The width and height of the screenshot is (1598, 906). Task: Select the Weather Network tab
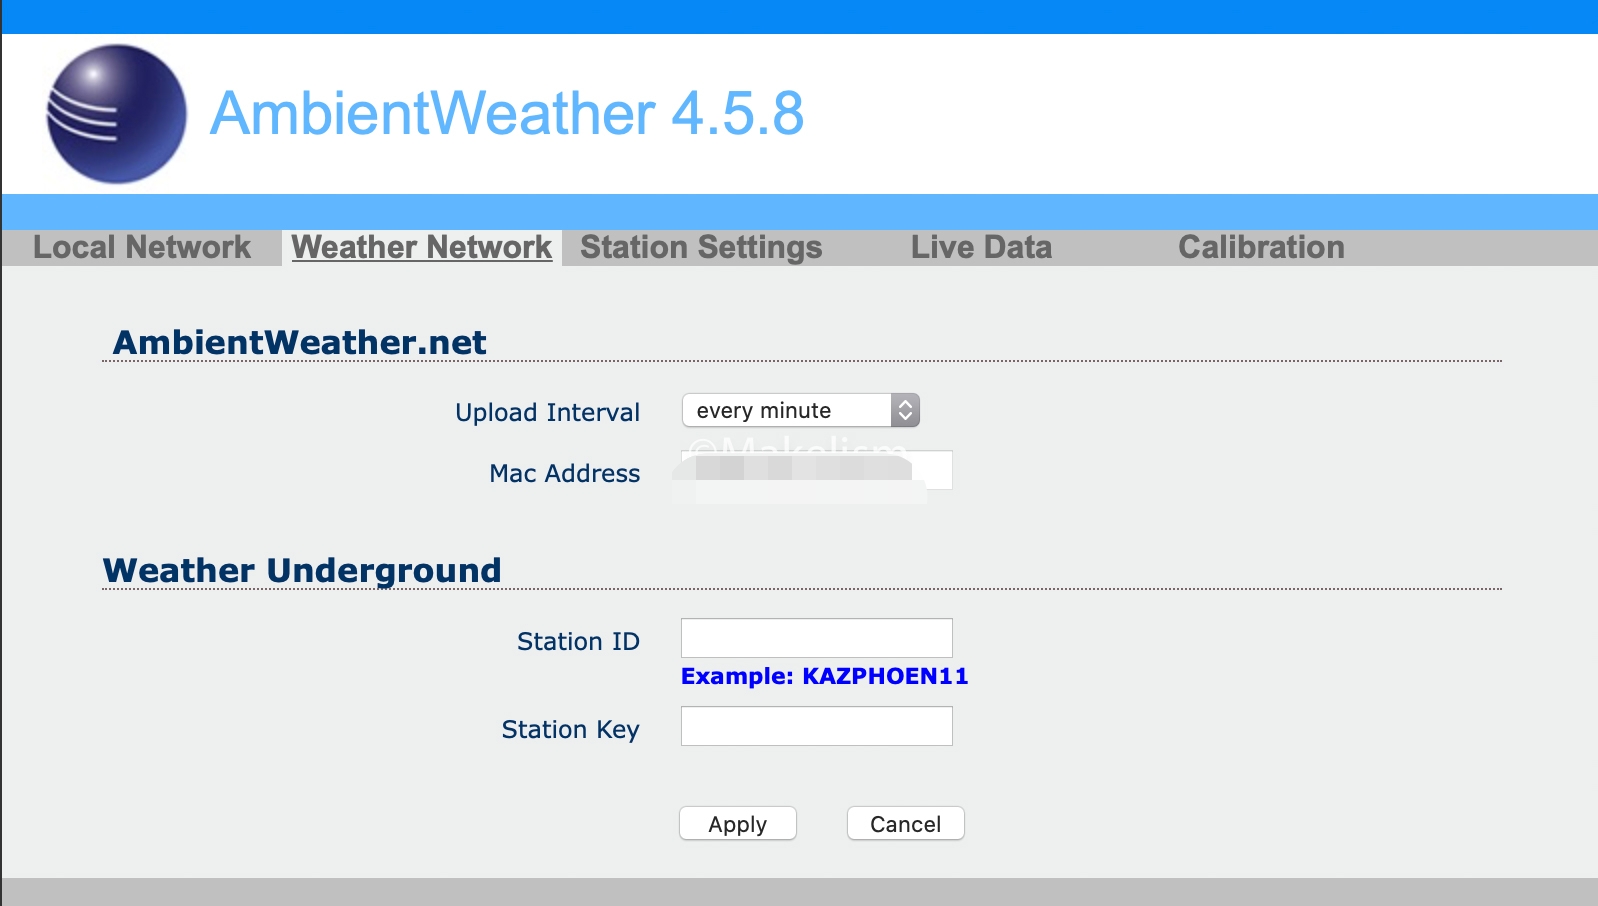click(x=422, y=247)
